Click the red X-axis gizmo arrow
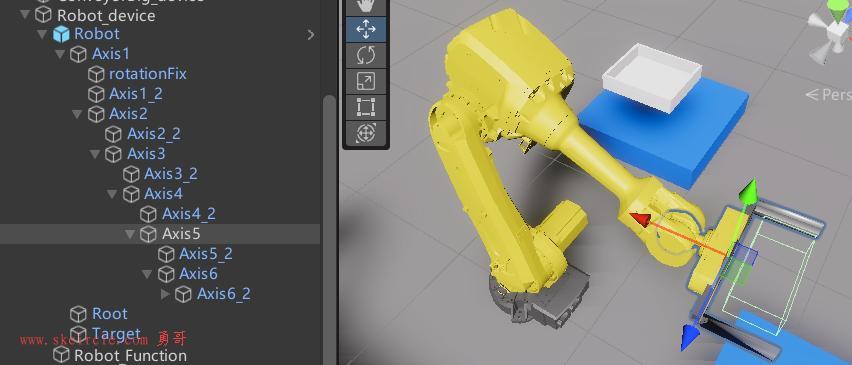The width and height of the screenshot is (852, 365). pyautogui.click(x=640, y=220)
